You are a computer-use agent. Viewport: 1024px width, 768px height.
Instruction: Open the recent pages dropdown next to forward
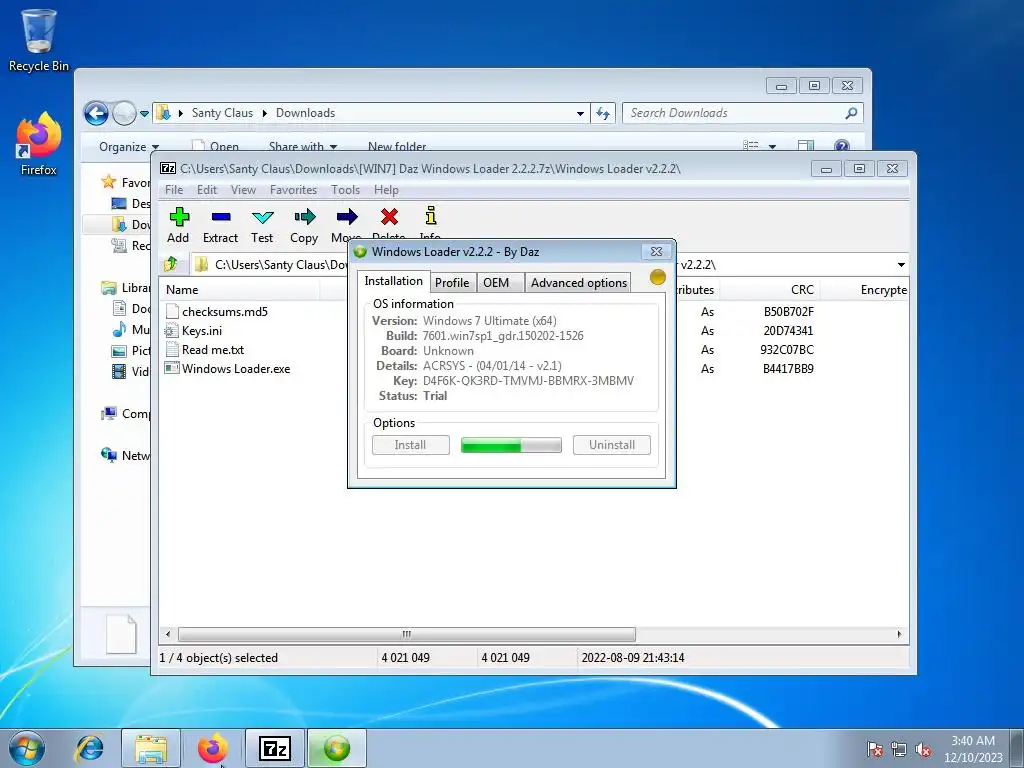pyautogui.click(x=144, y=114)
